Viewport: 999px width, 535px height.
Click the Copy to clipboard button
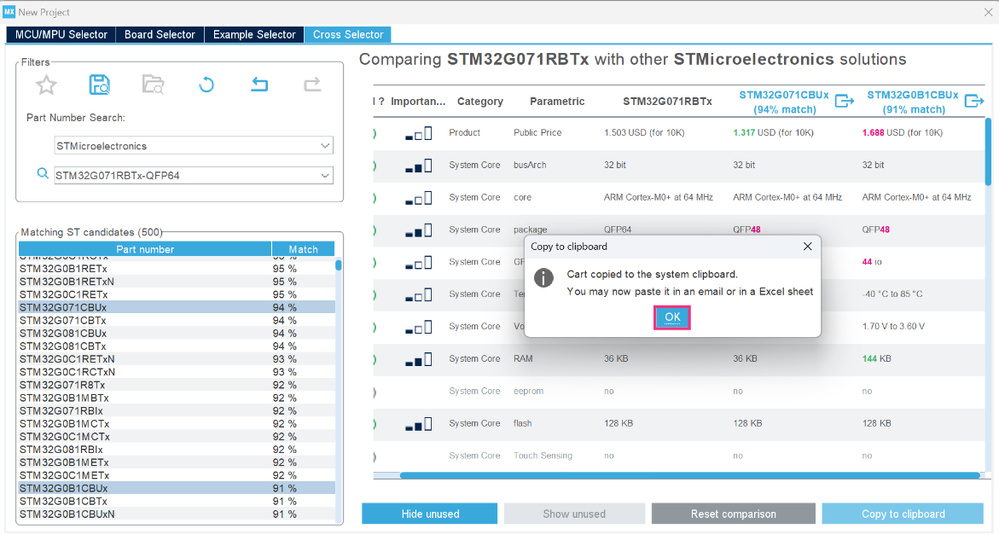pyautogui.click(x=903, y=513)
